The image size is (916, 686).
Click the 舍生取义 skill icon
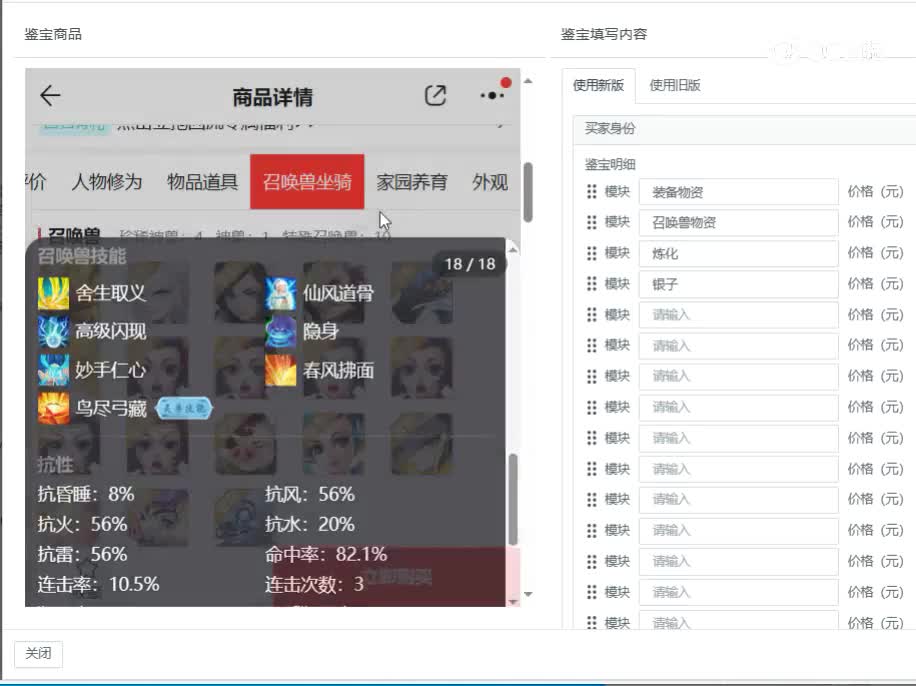[x=53, y=293]
